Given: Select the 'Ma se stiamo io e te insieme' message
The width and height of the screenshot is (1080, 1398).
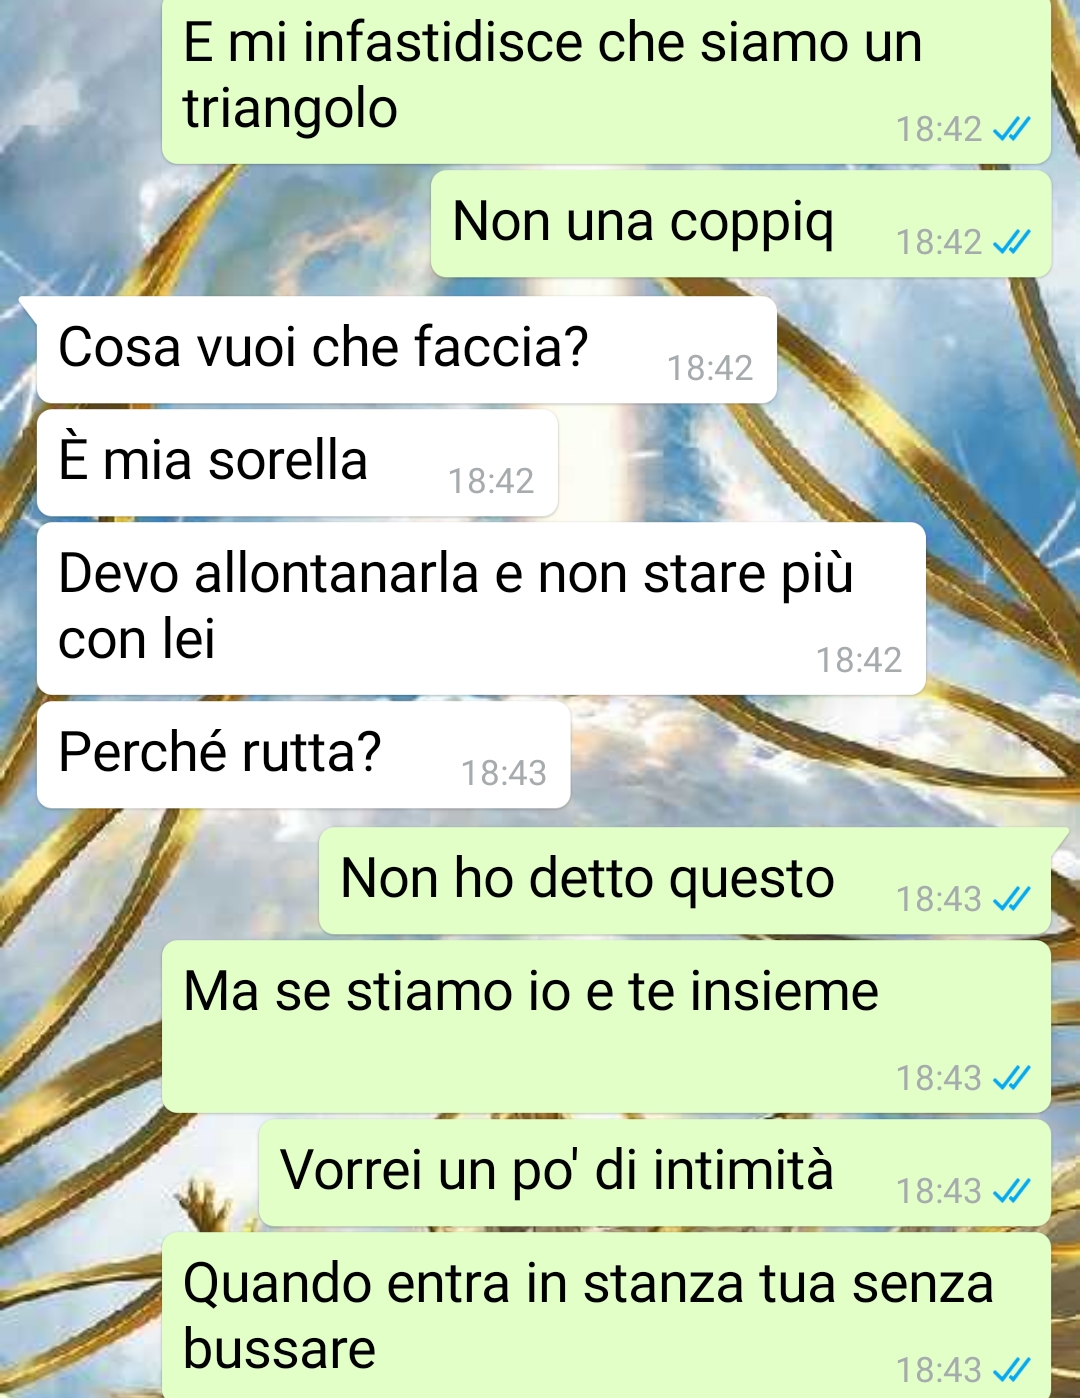Looking at the screenshot, I should coord(606,1026).
